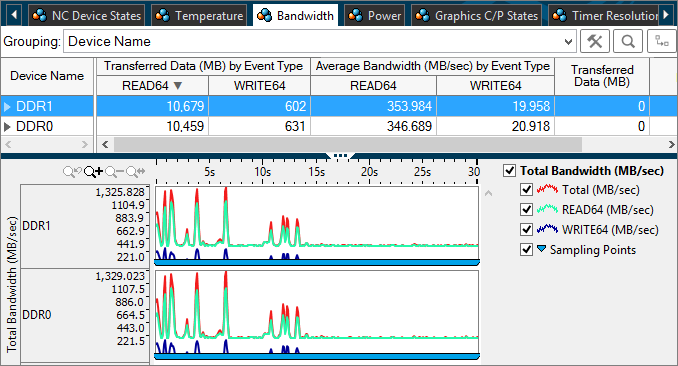The image size is (678, 366).
Task: Open the customize tools wrench icon
Action: pyautogui.click(x=595, y=42)
